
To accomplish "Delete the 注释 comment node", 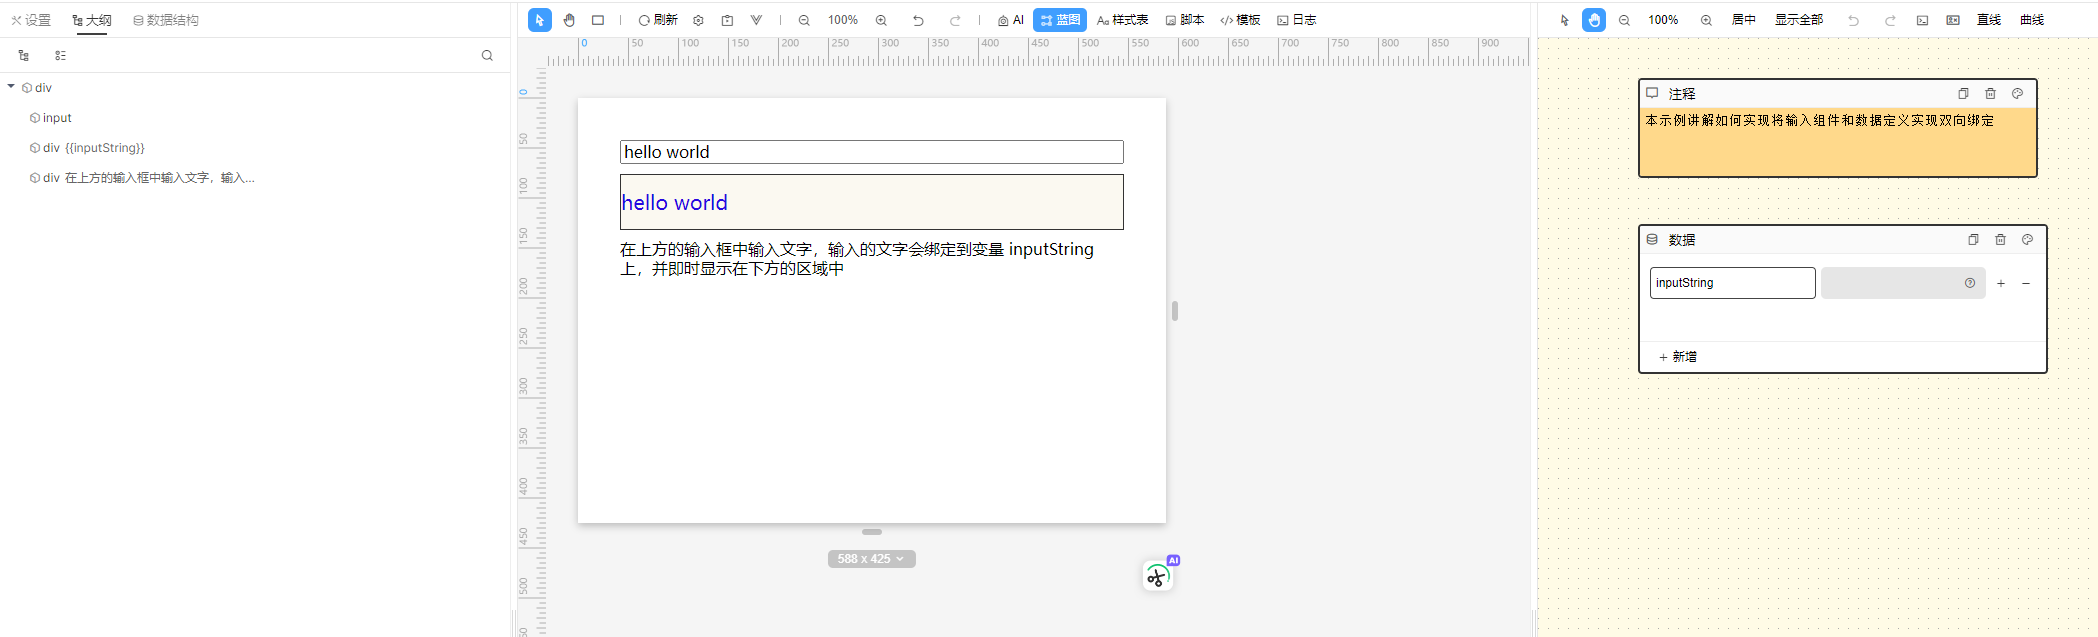I will [x=1990, y=94].
